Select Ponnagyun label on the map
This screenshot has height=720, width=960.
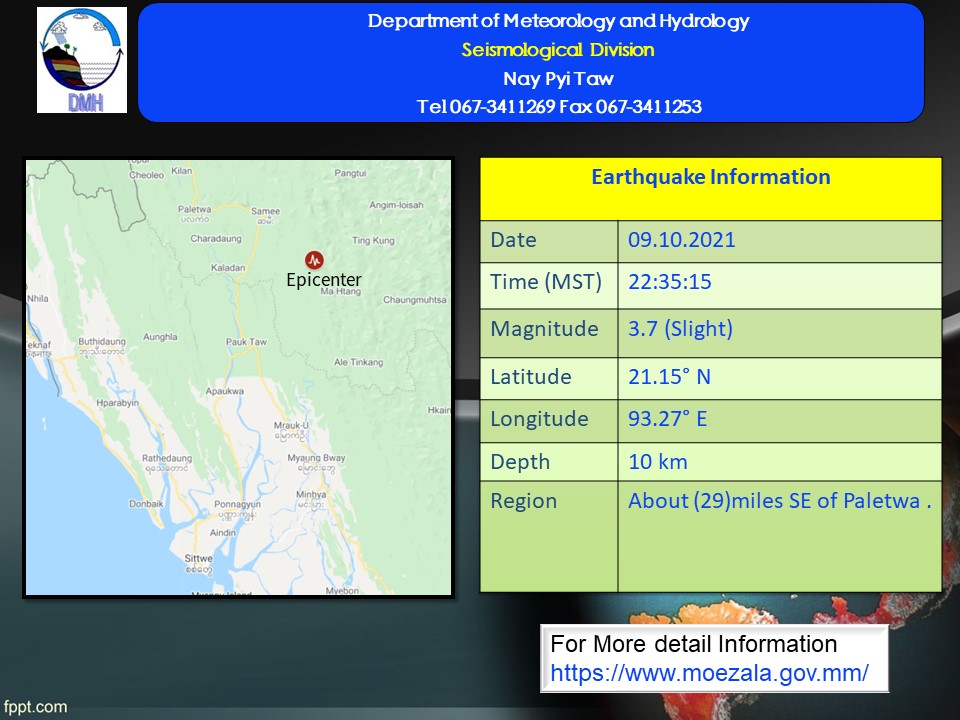tap(238, 504)
